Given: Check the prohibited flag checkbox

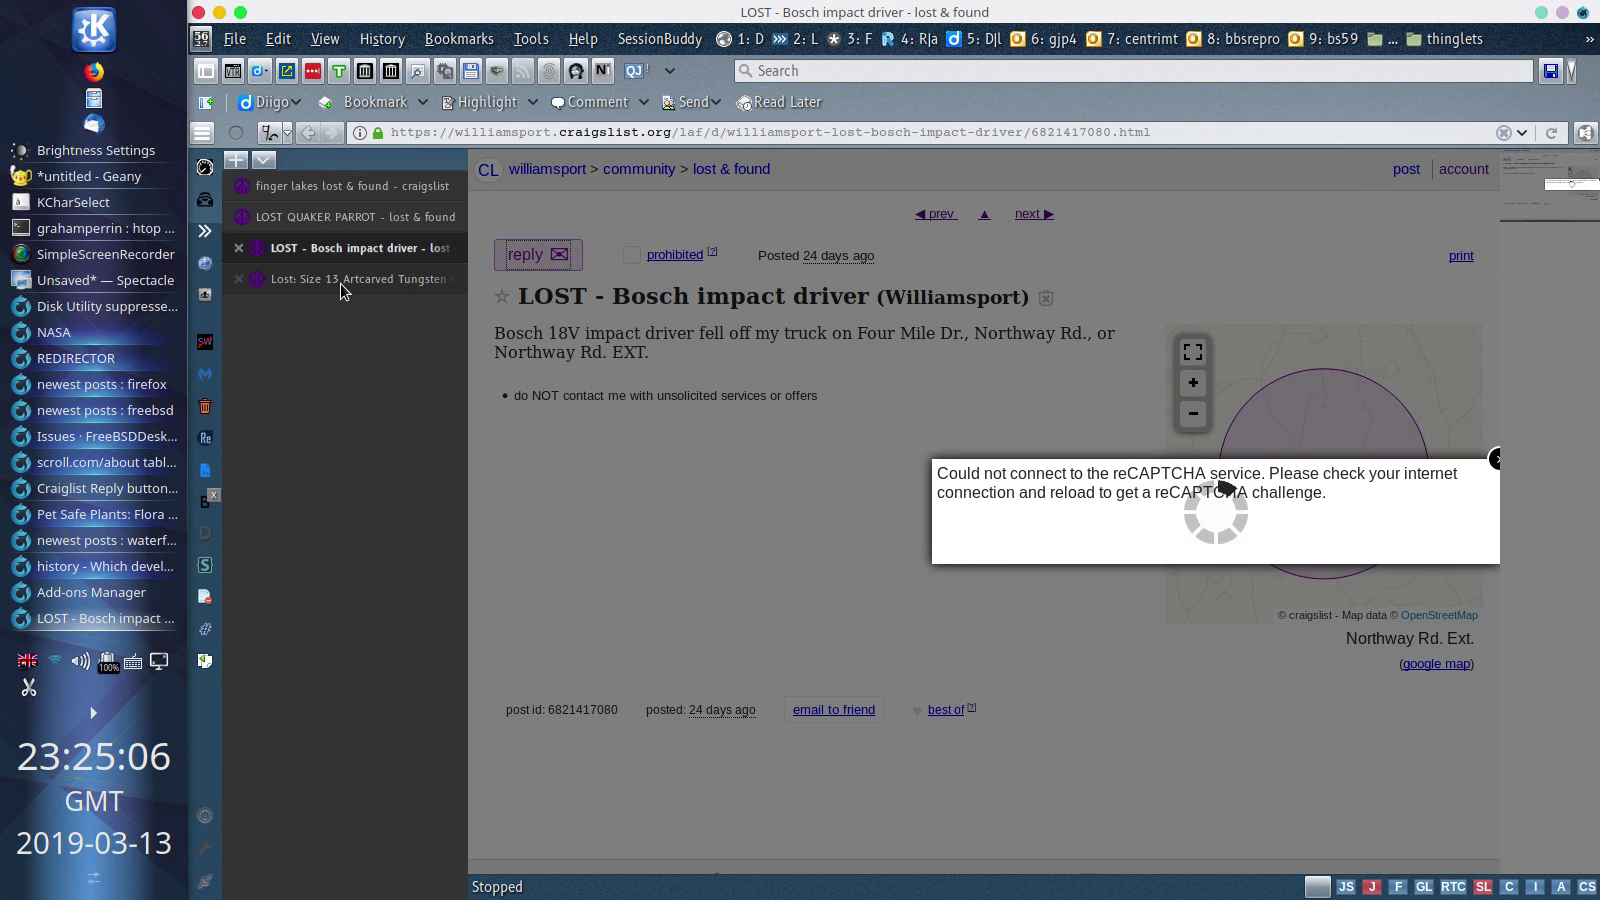Looking at the screenshot, I should pyautogui.click(x=632, y=256).
